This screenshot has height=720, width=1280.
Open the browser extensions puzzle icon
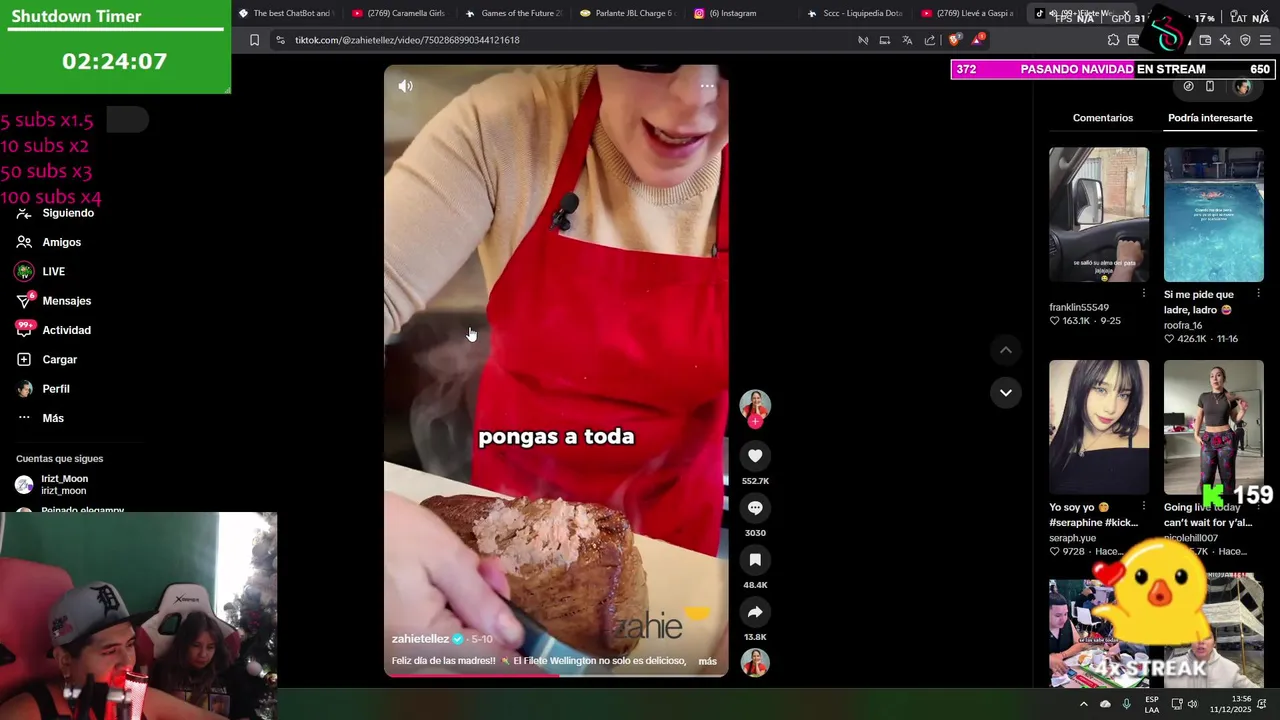coord(1113,40)
